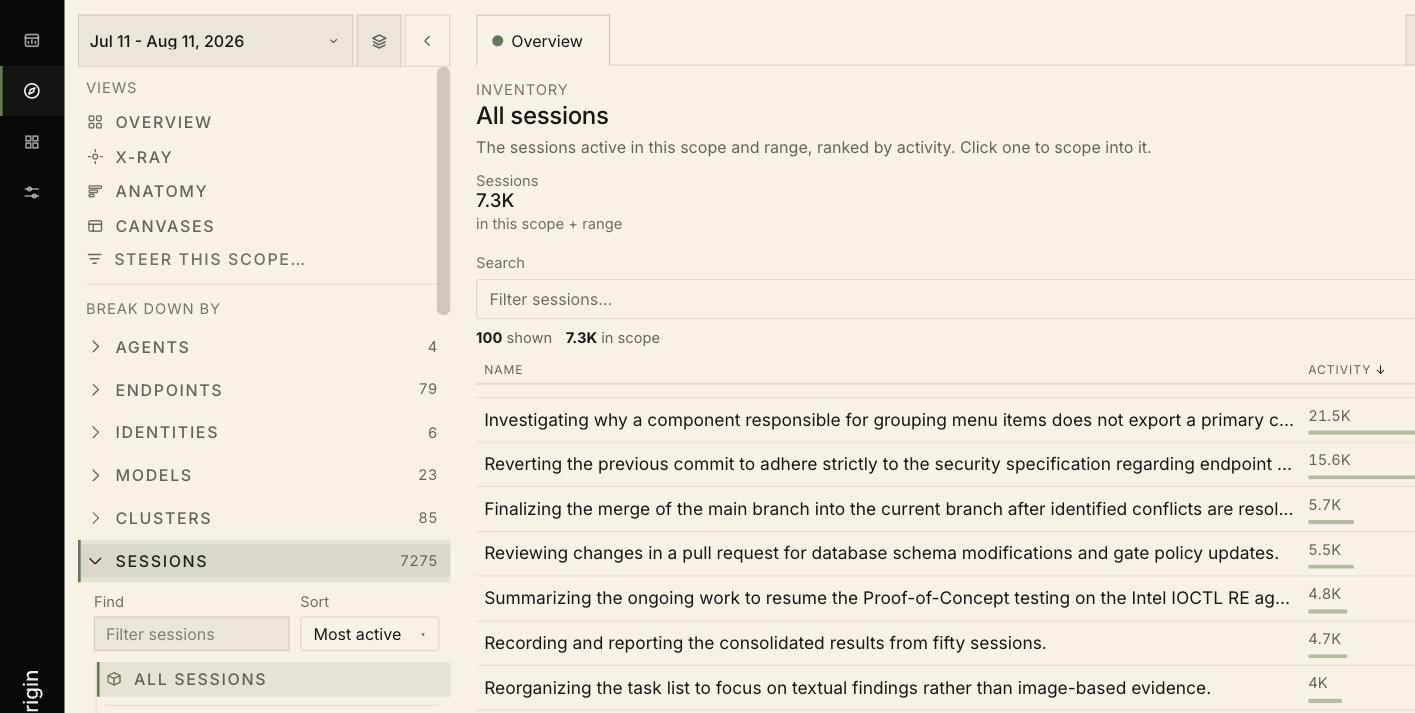The height and width of the screenshot is (713, 1415).
Task: Open the X-Ray view
Action: [144, 157]
